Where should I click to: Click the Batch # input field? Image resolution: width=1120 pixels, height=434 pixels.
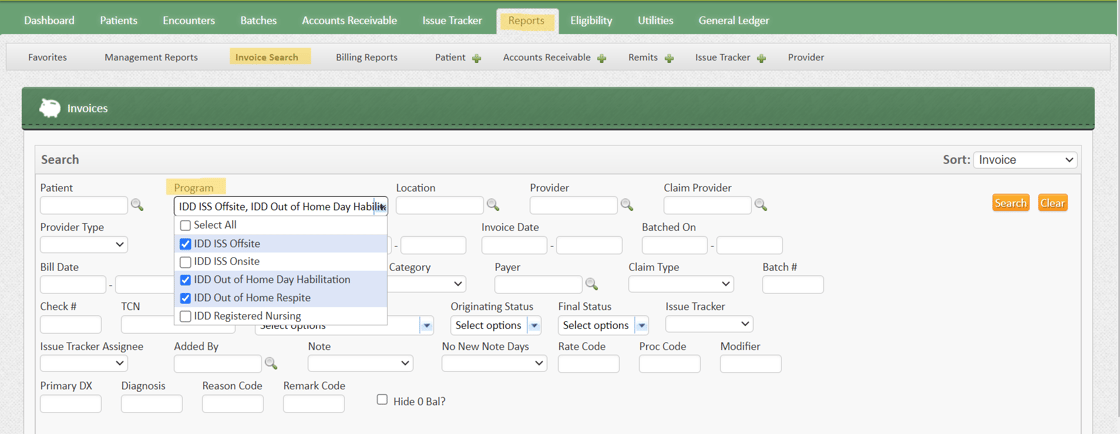pos(793,284)
